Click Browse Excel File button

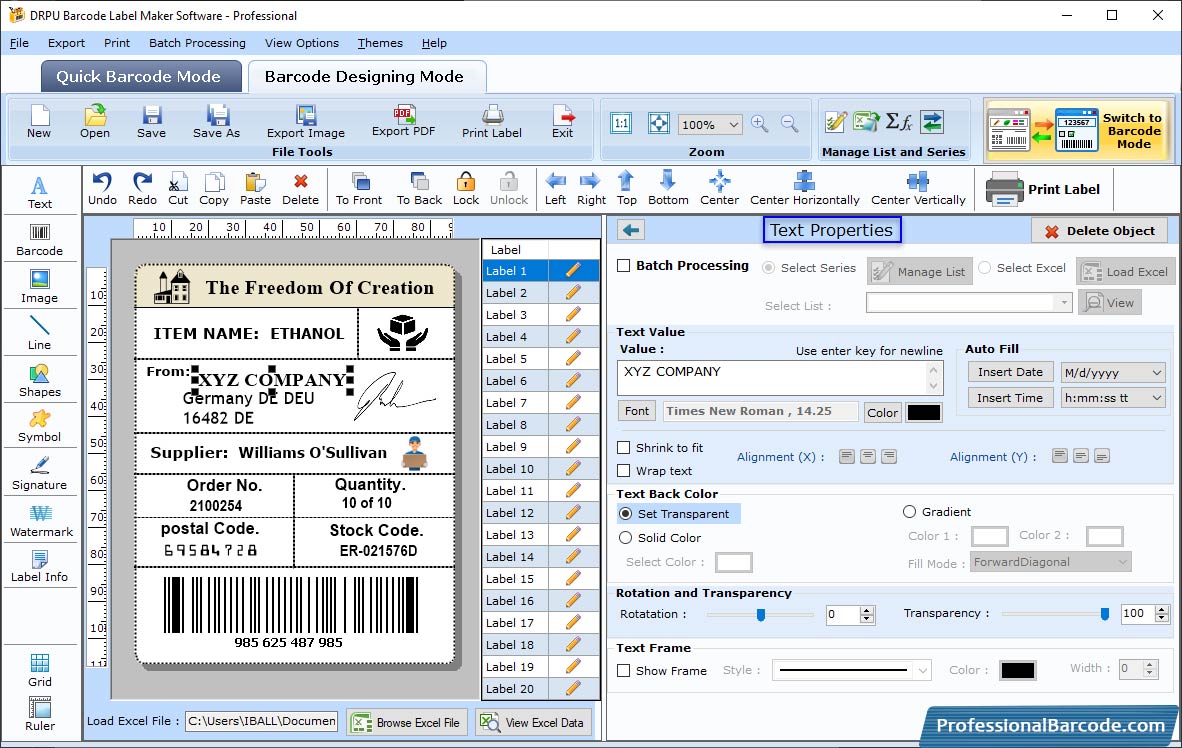click(x=407, y=722)
